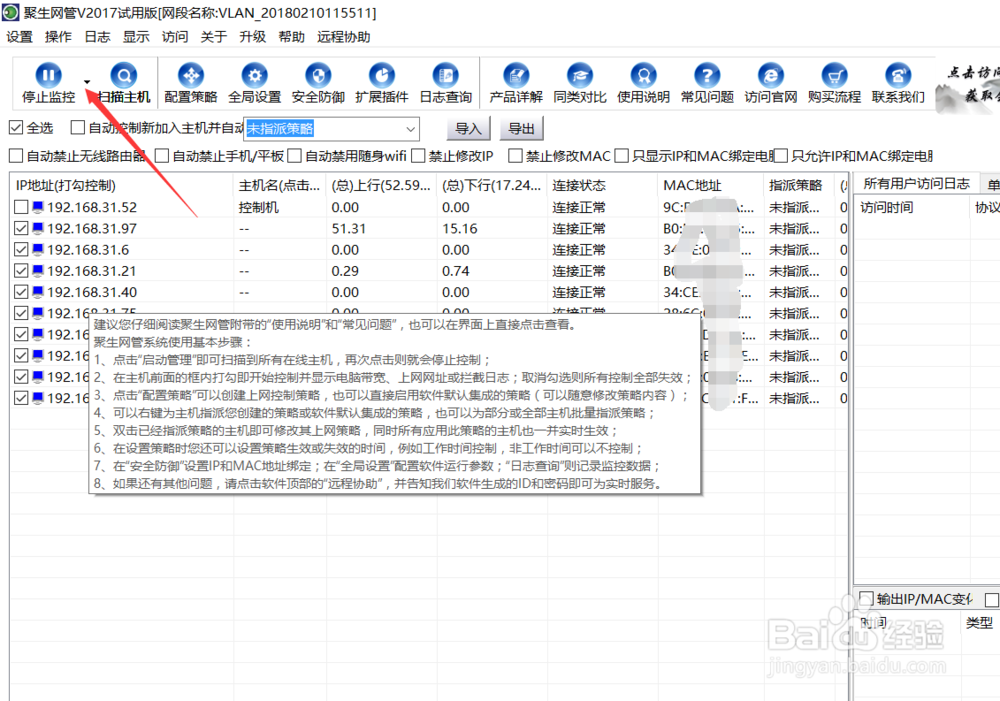Open the 帮助 menu
This screenshot has height=701, width=1000.
coord(291,37)
